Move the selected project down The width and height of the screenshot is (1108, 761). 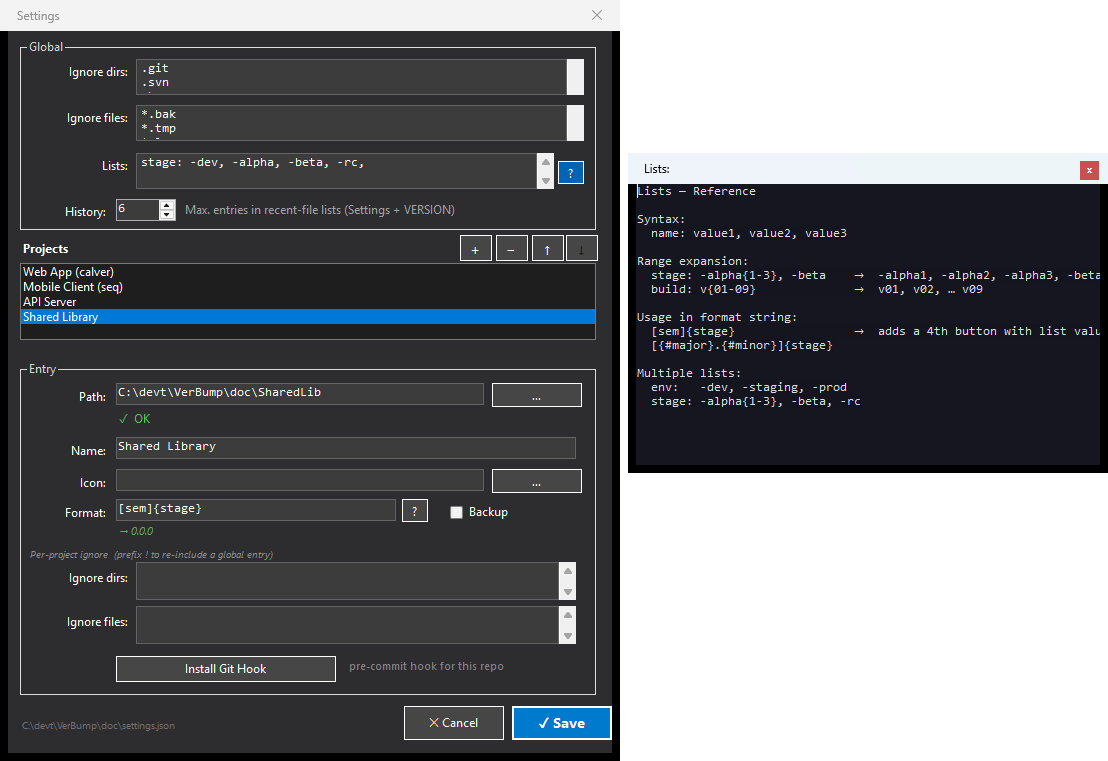582,249
